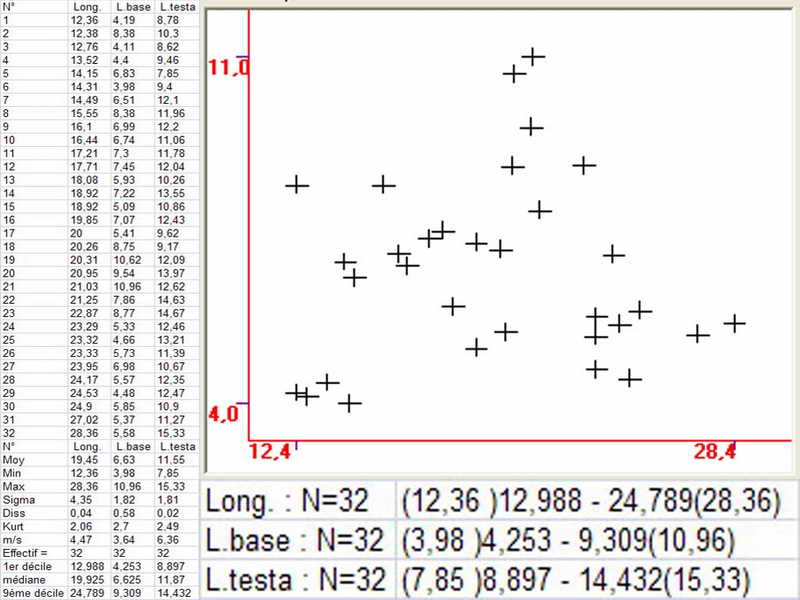Click the L.testa column header at table top

click(x=175, y=7)
